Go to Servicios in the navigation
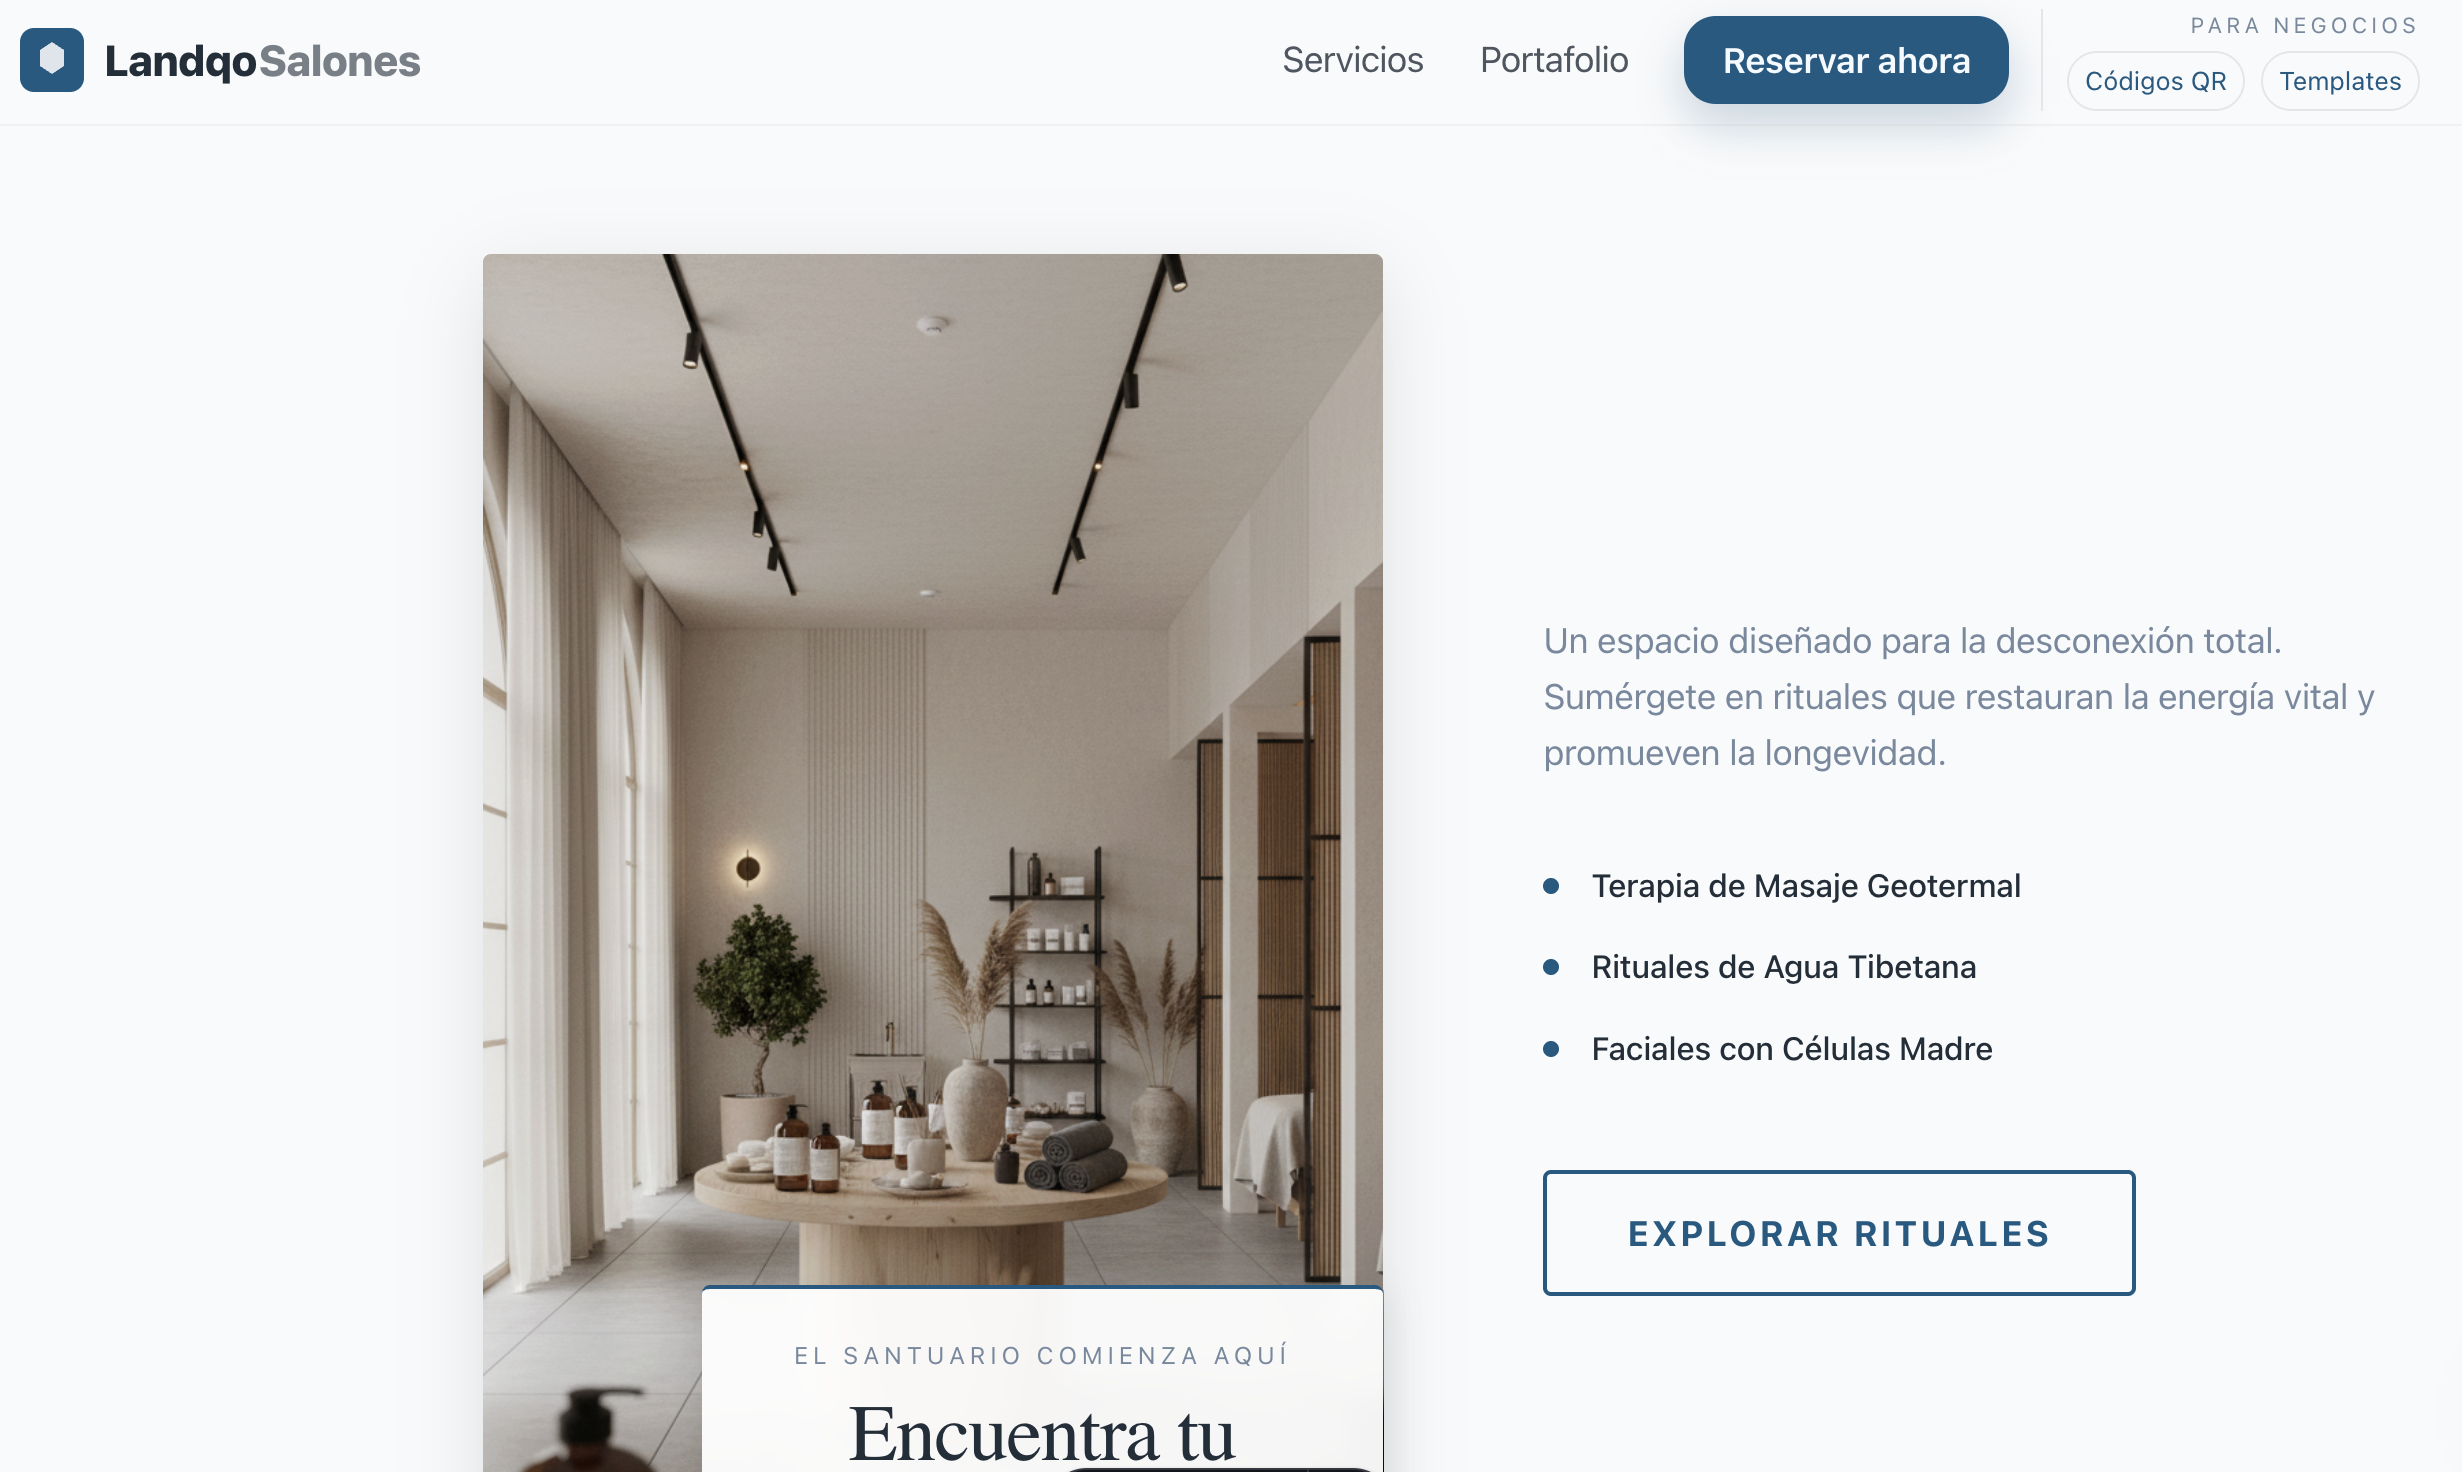The image size is (2462, 1472). click(x=1352, y=60)
